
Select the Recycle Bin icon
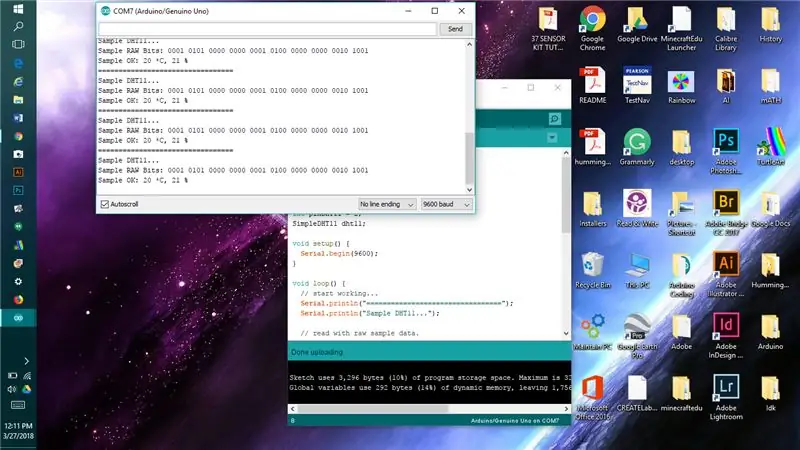click(x=592, y=270)
